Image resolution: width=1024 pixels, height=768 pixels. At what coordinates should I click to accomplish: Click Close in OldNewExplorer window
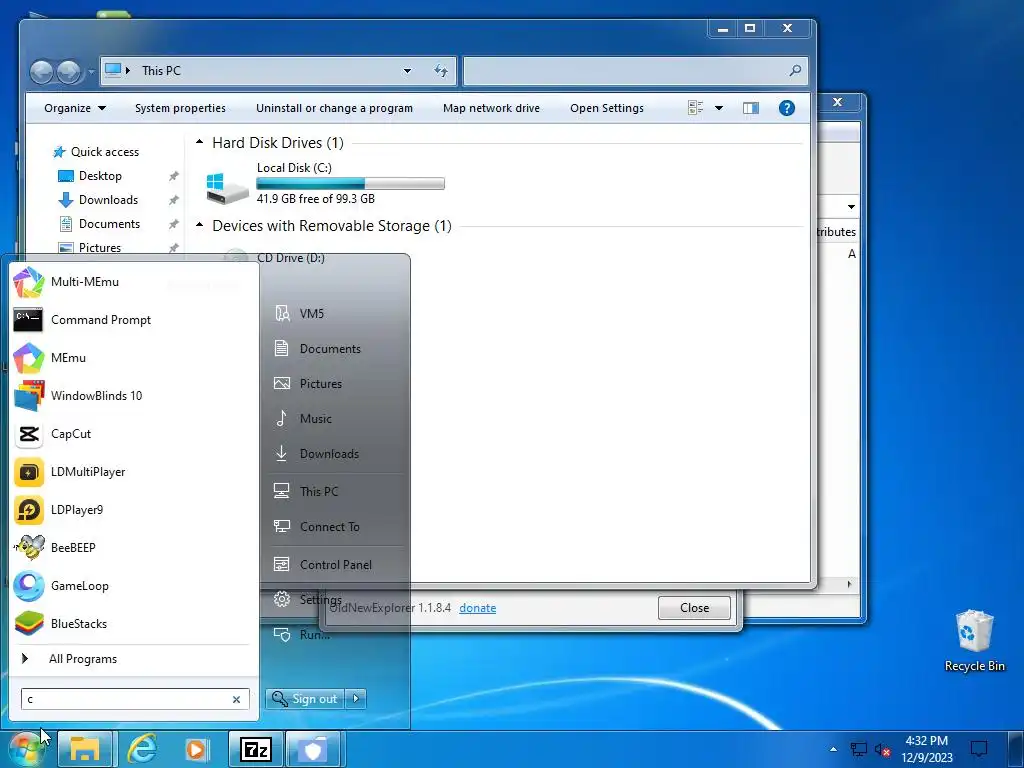pyautogui.click(x=694, y=608)
